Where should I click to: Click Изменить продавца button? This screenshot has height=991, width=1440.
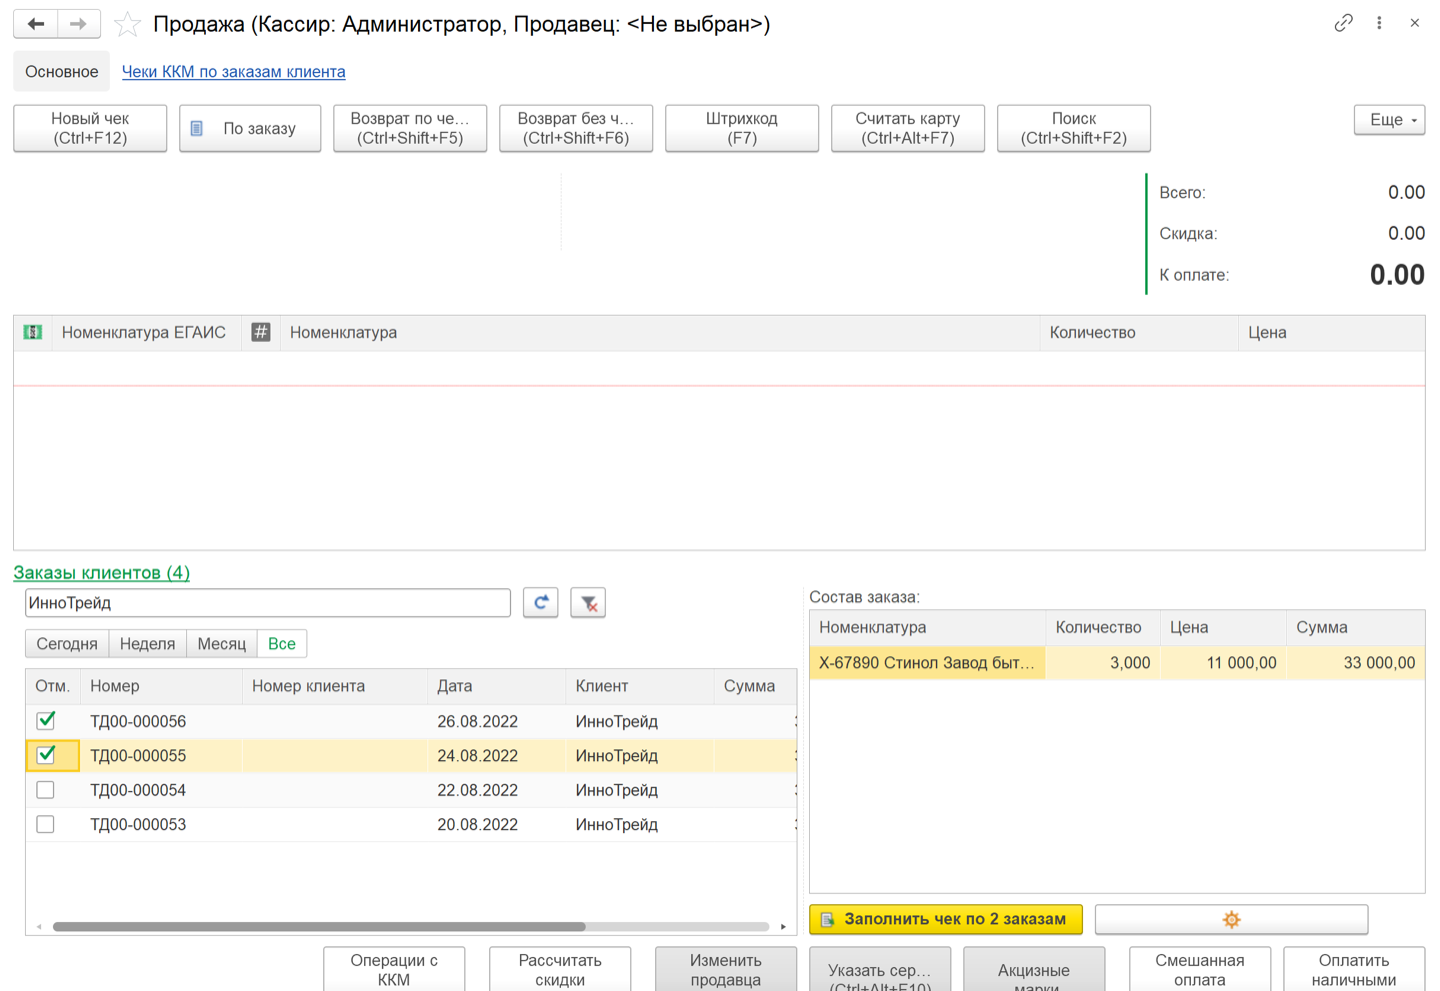726,969
